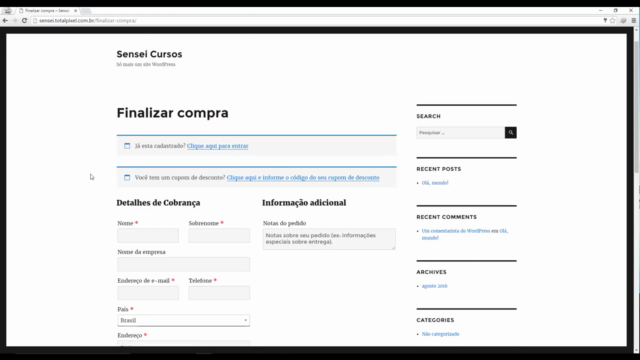640x360 pixels.
Task: Open the País dropdown showing Brasil
Action: click(184, 320)
